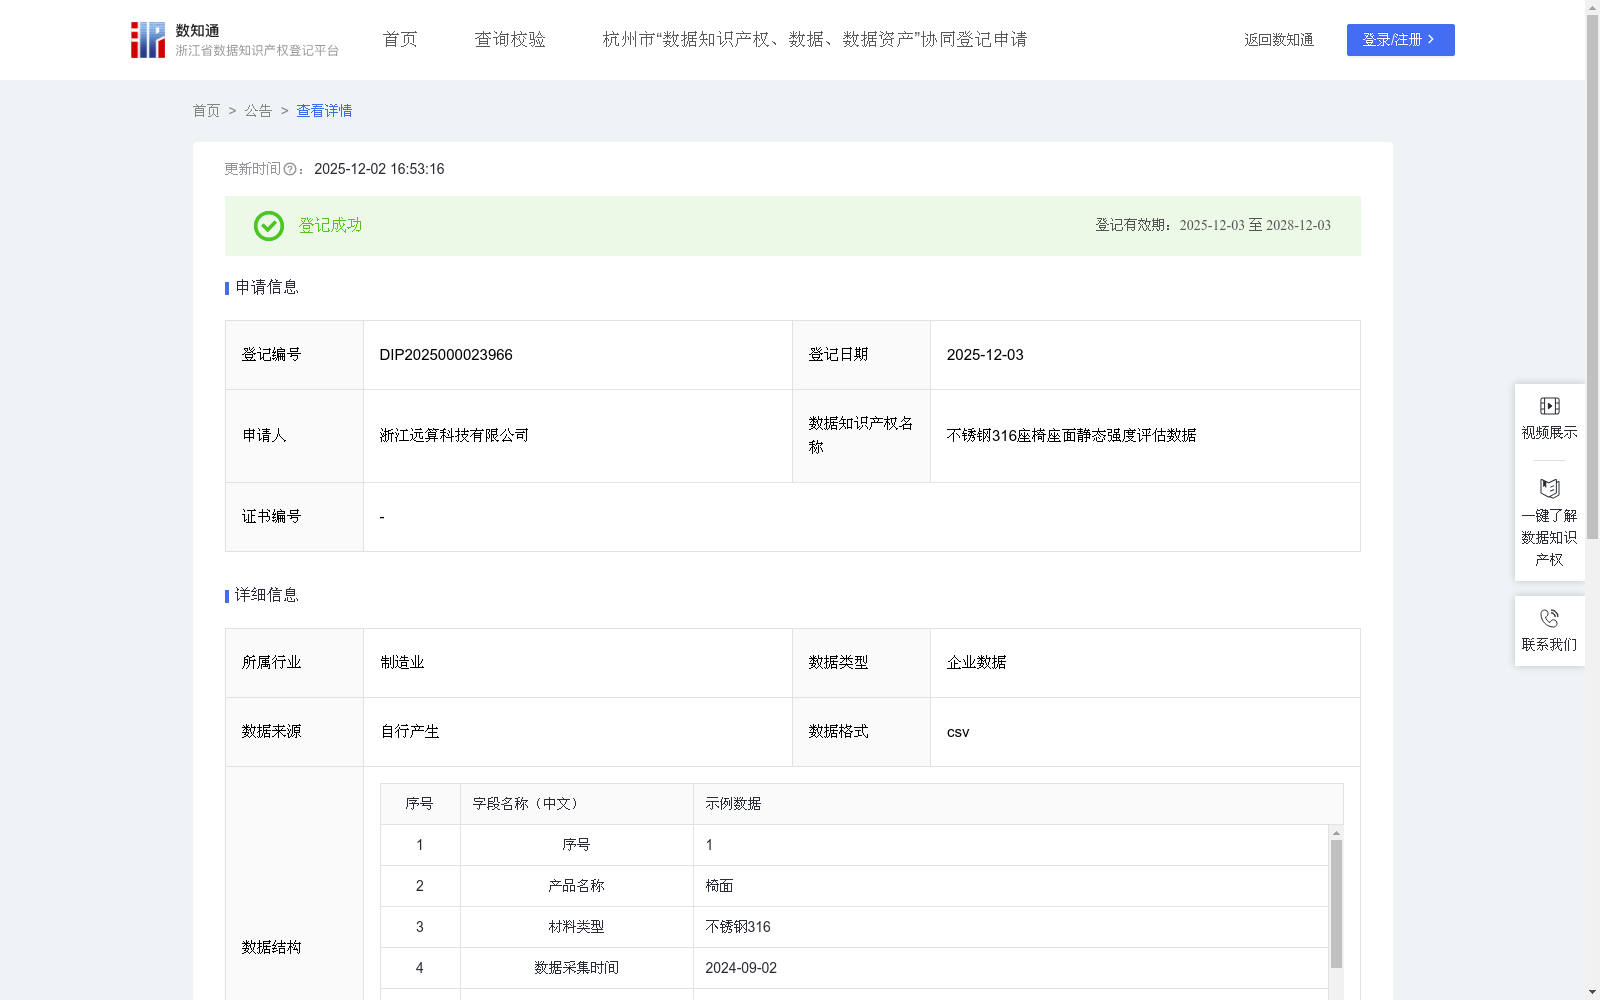
Task: Click the 证书编号 label cell
Action: (294, 517)
